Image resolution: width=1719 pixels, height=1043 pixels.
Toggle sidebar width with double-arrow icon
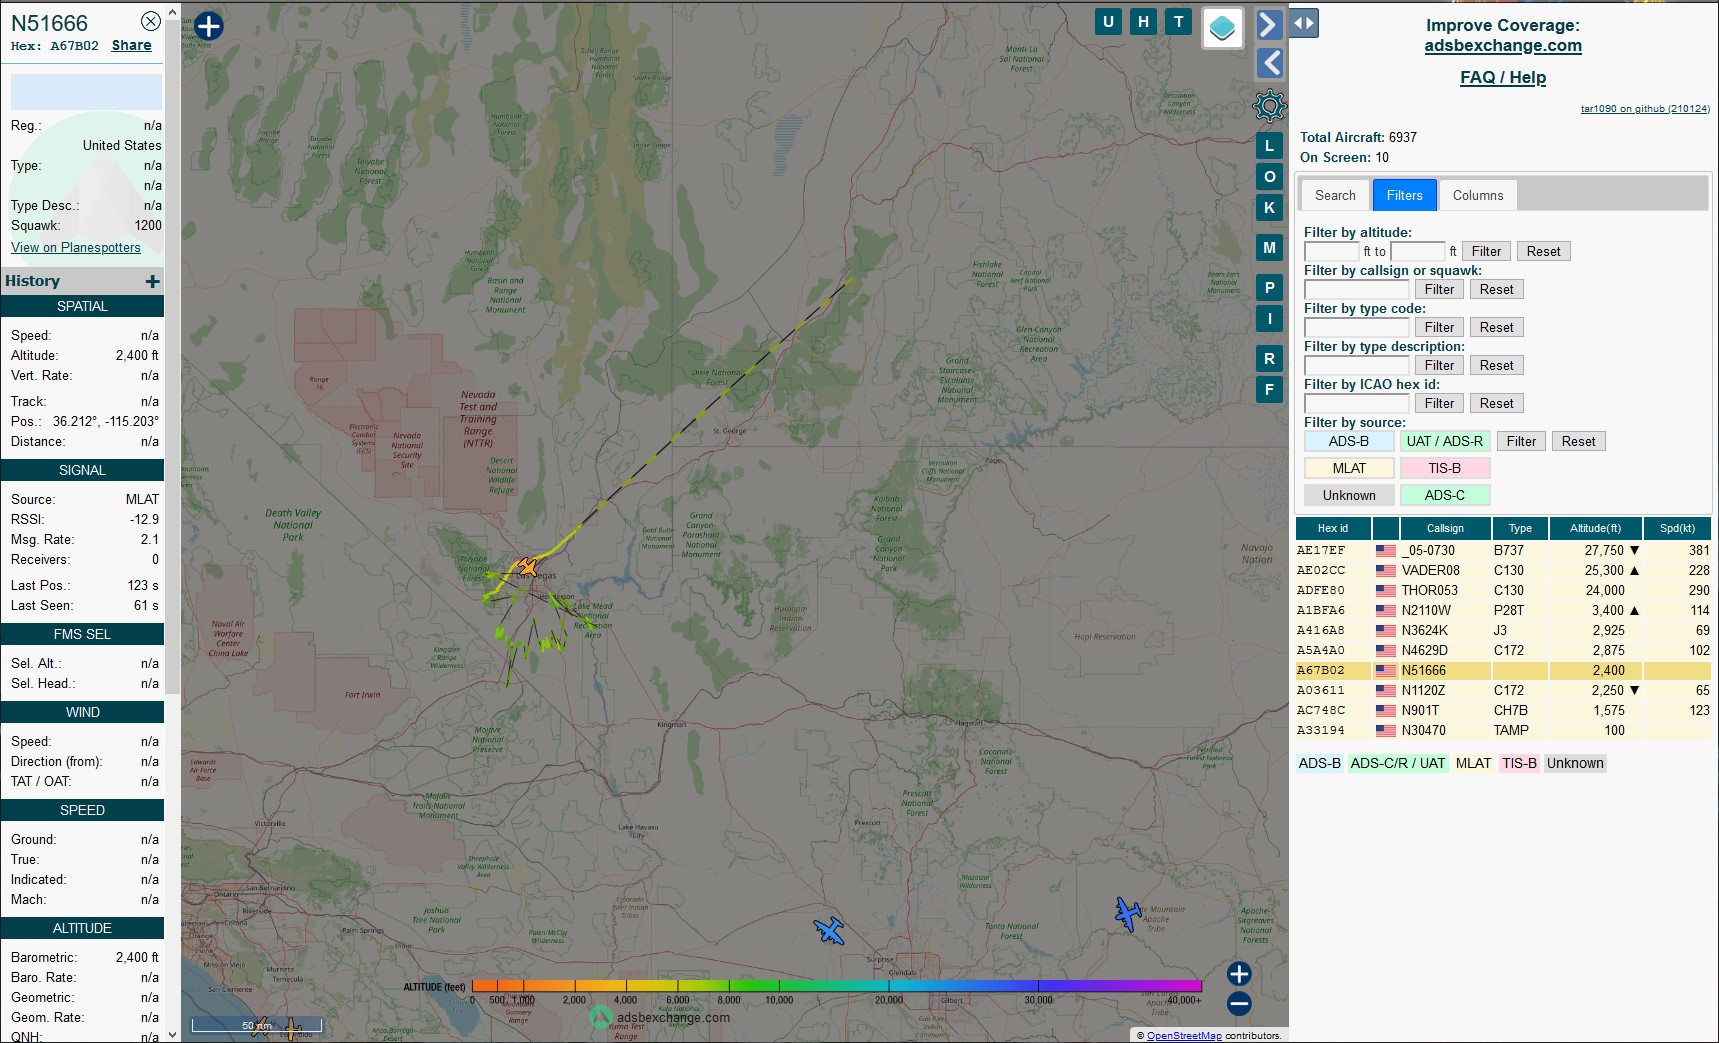pyautogui.click(x=1304, y=23)
